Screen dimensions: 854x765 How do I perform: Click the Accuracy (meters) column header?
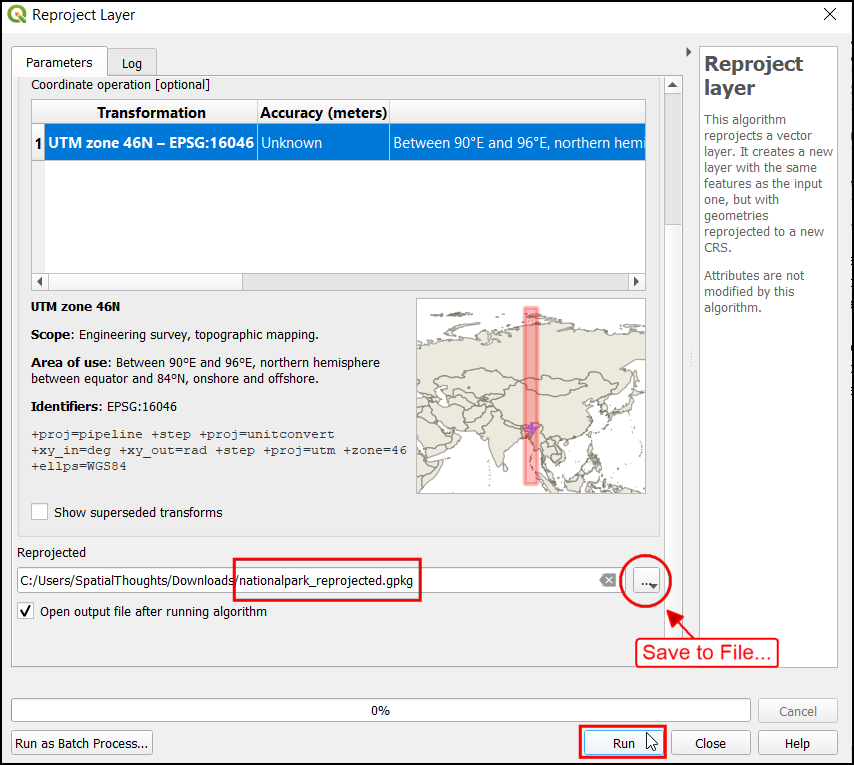pyautogui.click(x=323, y=113)
